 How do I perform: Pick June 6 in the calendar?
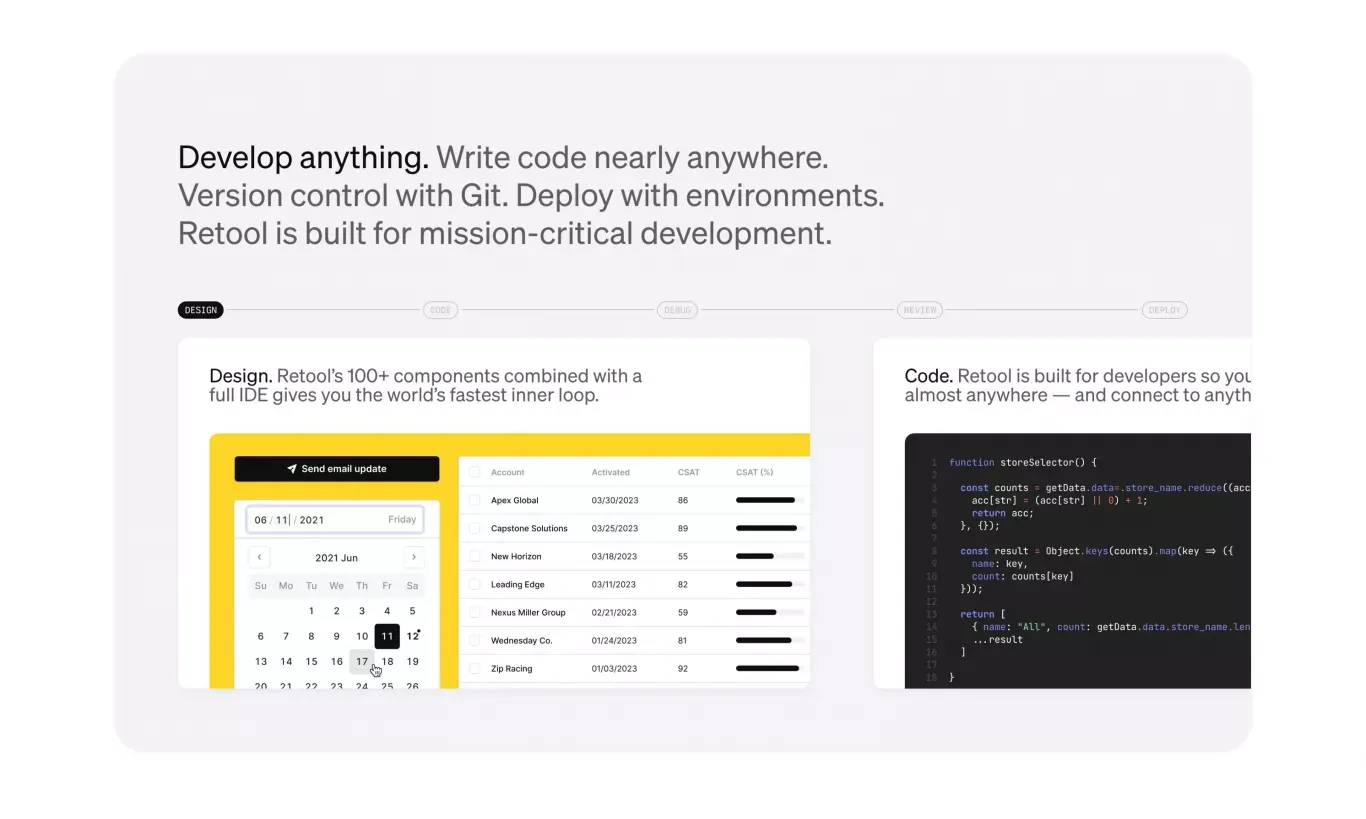click(x=261, y=636)
